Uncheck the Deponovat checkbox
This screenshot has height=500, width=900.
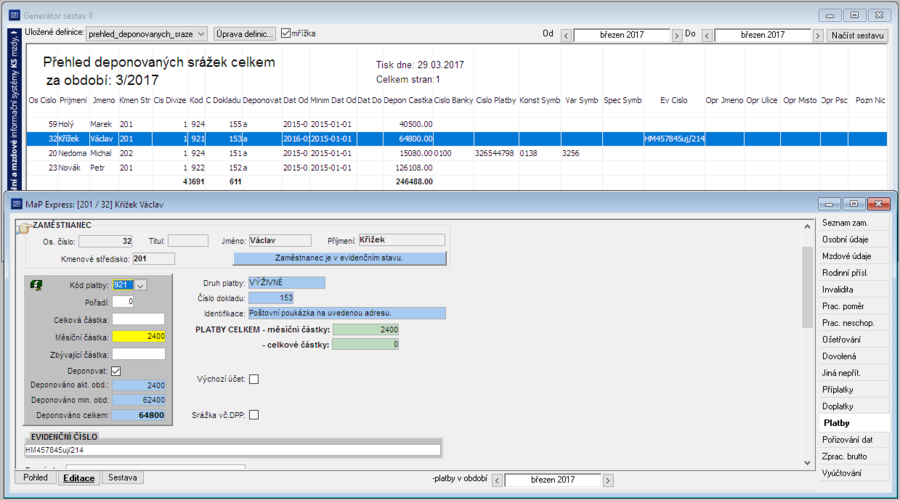[x=116, y=371]
